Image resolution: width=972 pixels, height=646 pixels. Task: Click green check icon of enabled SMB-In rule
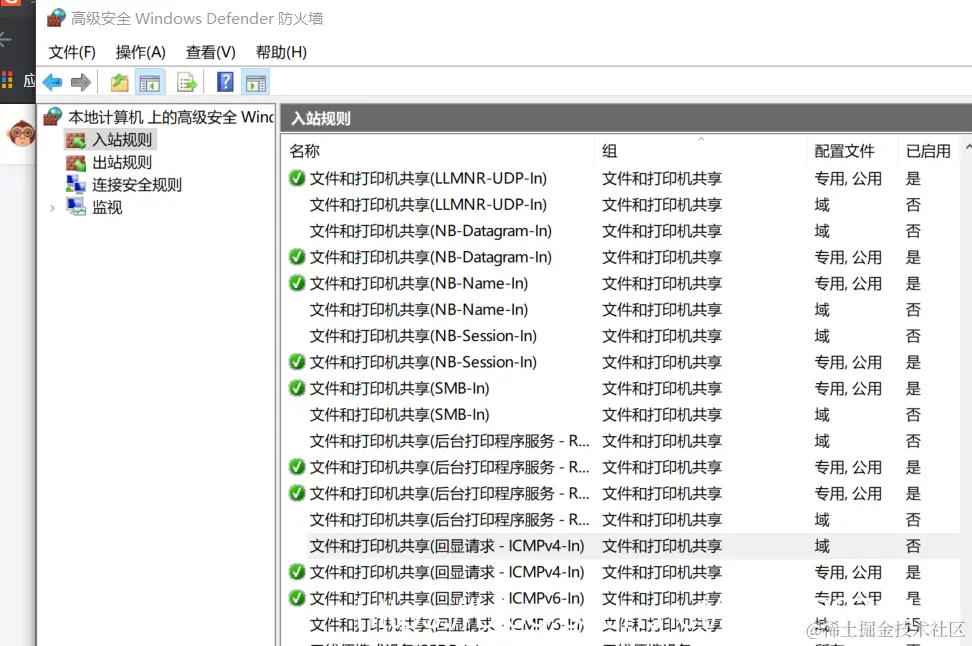click(x=297, y=388)
